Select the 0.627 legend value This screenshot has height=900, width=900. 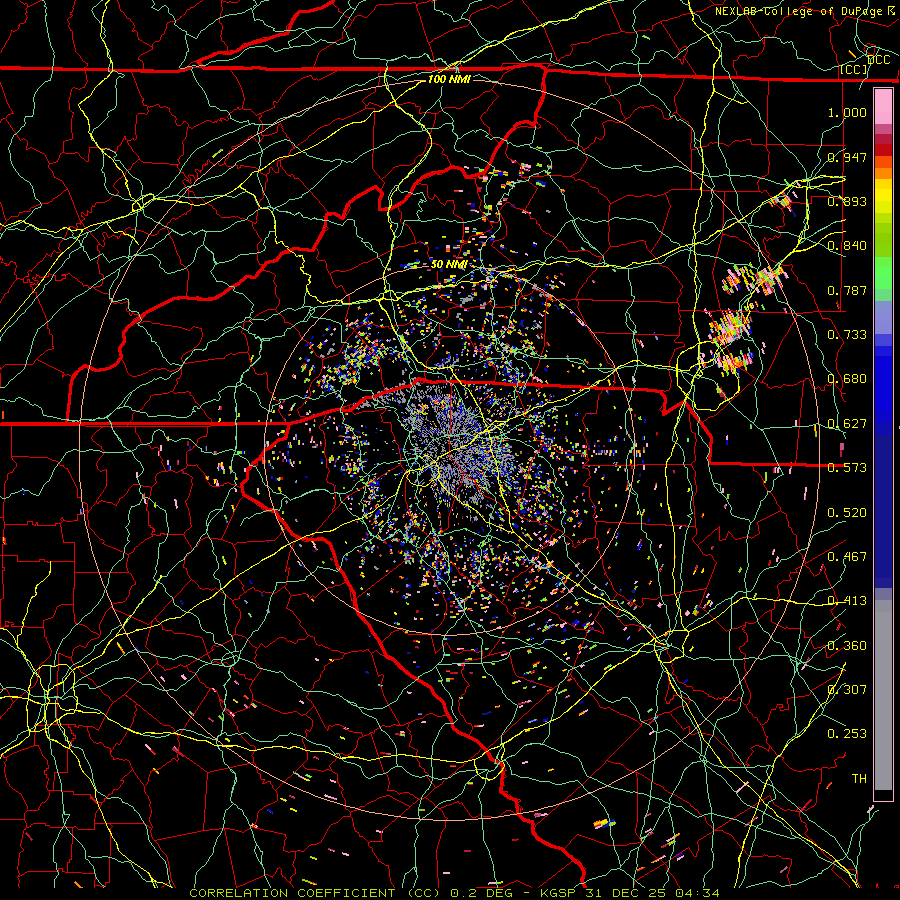[x=847, y=424]
